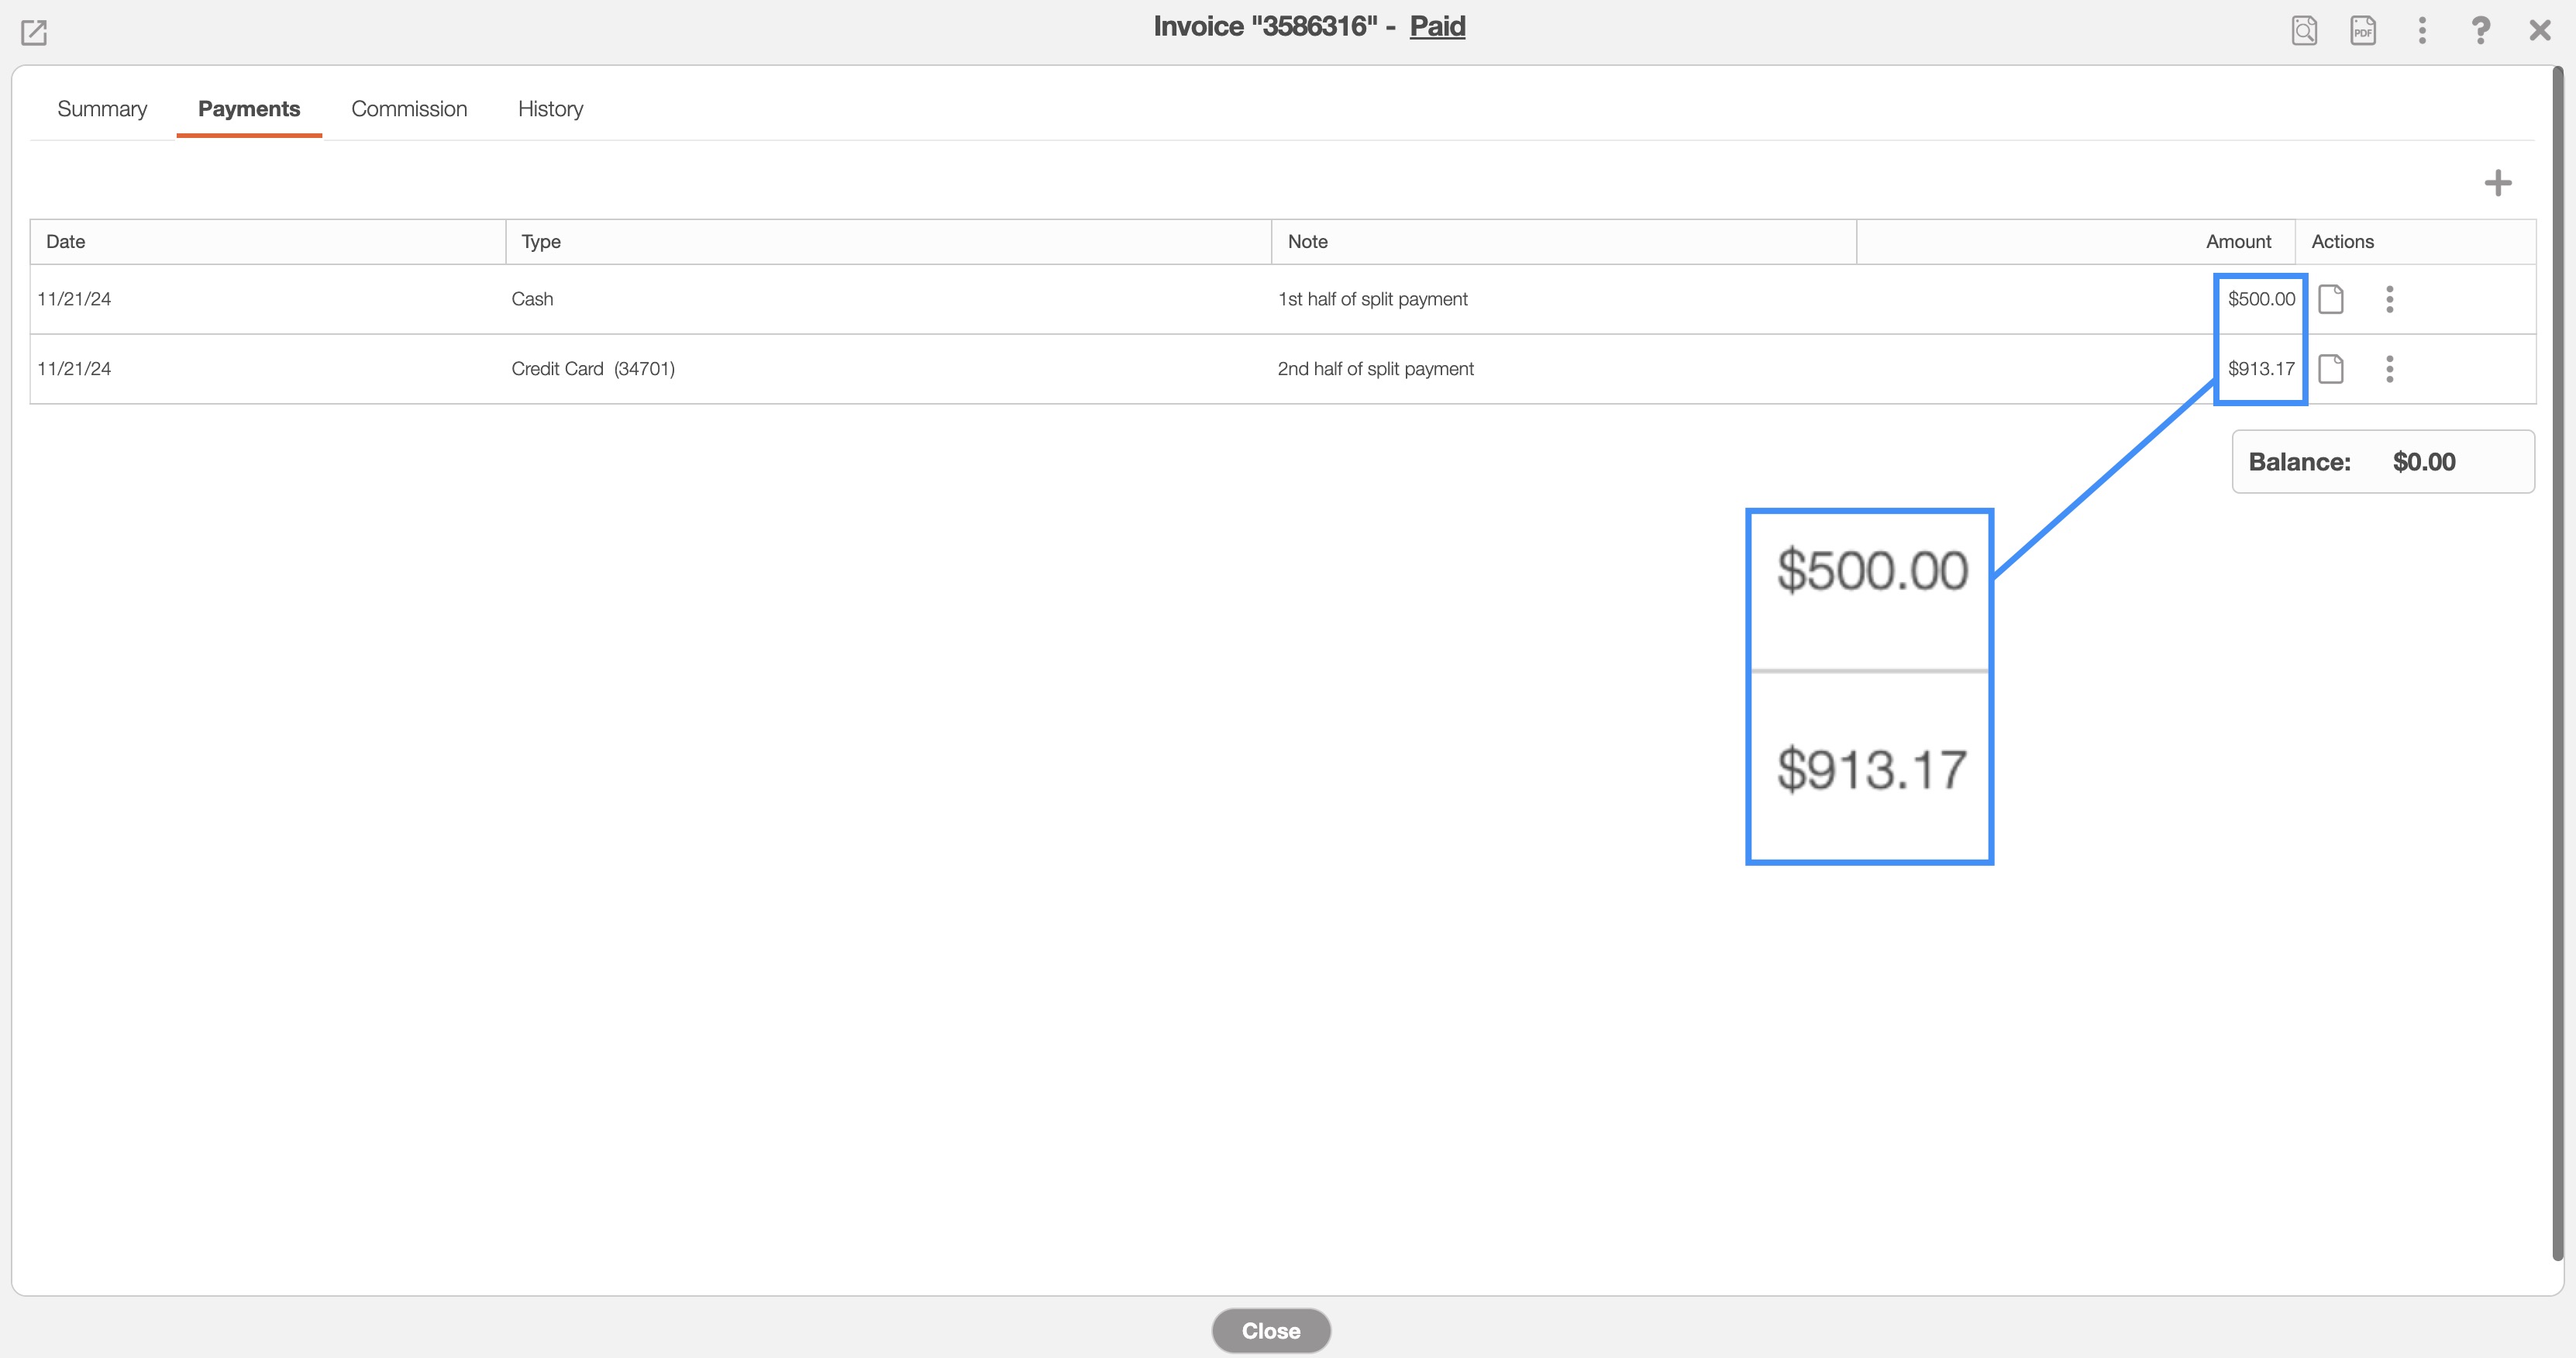Screen dimensions: 2576x1358
Task: Click the help question mark icon
Action: tap(2481, 30)
